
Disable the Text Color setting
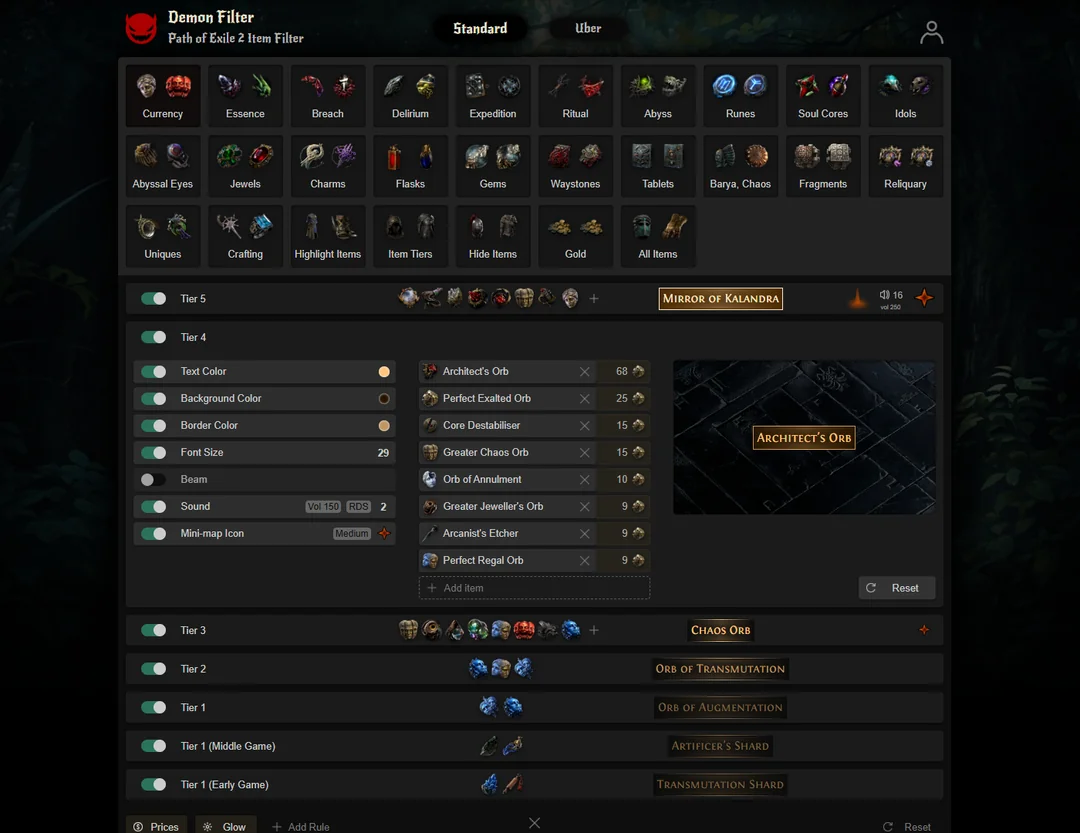click(154, 371)
